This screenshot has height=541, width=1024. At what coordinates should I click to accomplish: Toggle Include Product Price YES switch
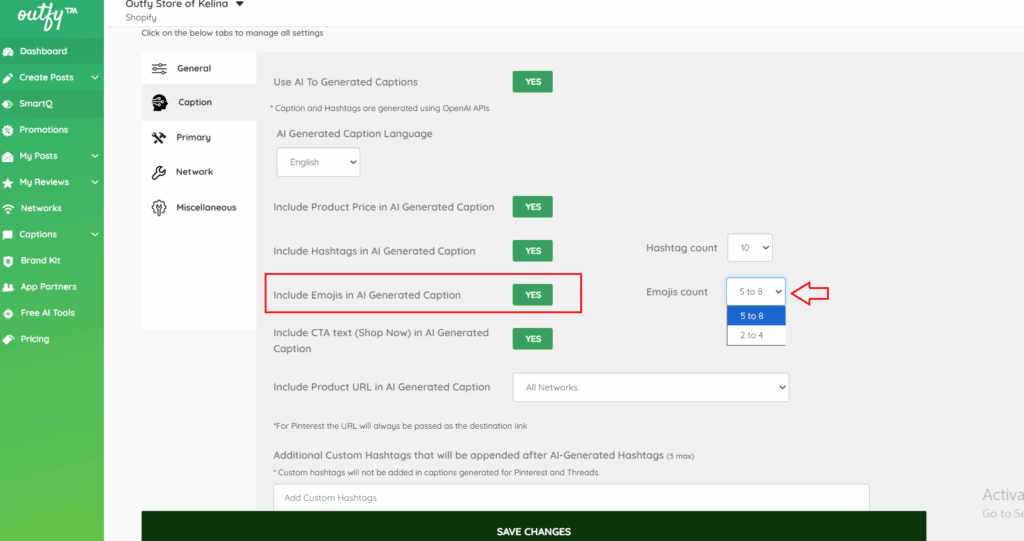532,207
